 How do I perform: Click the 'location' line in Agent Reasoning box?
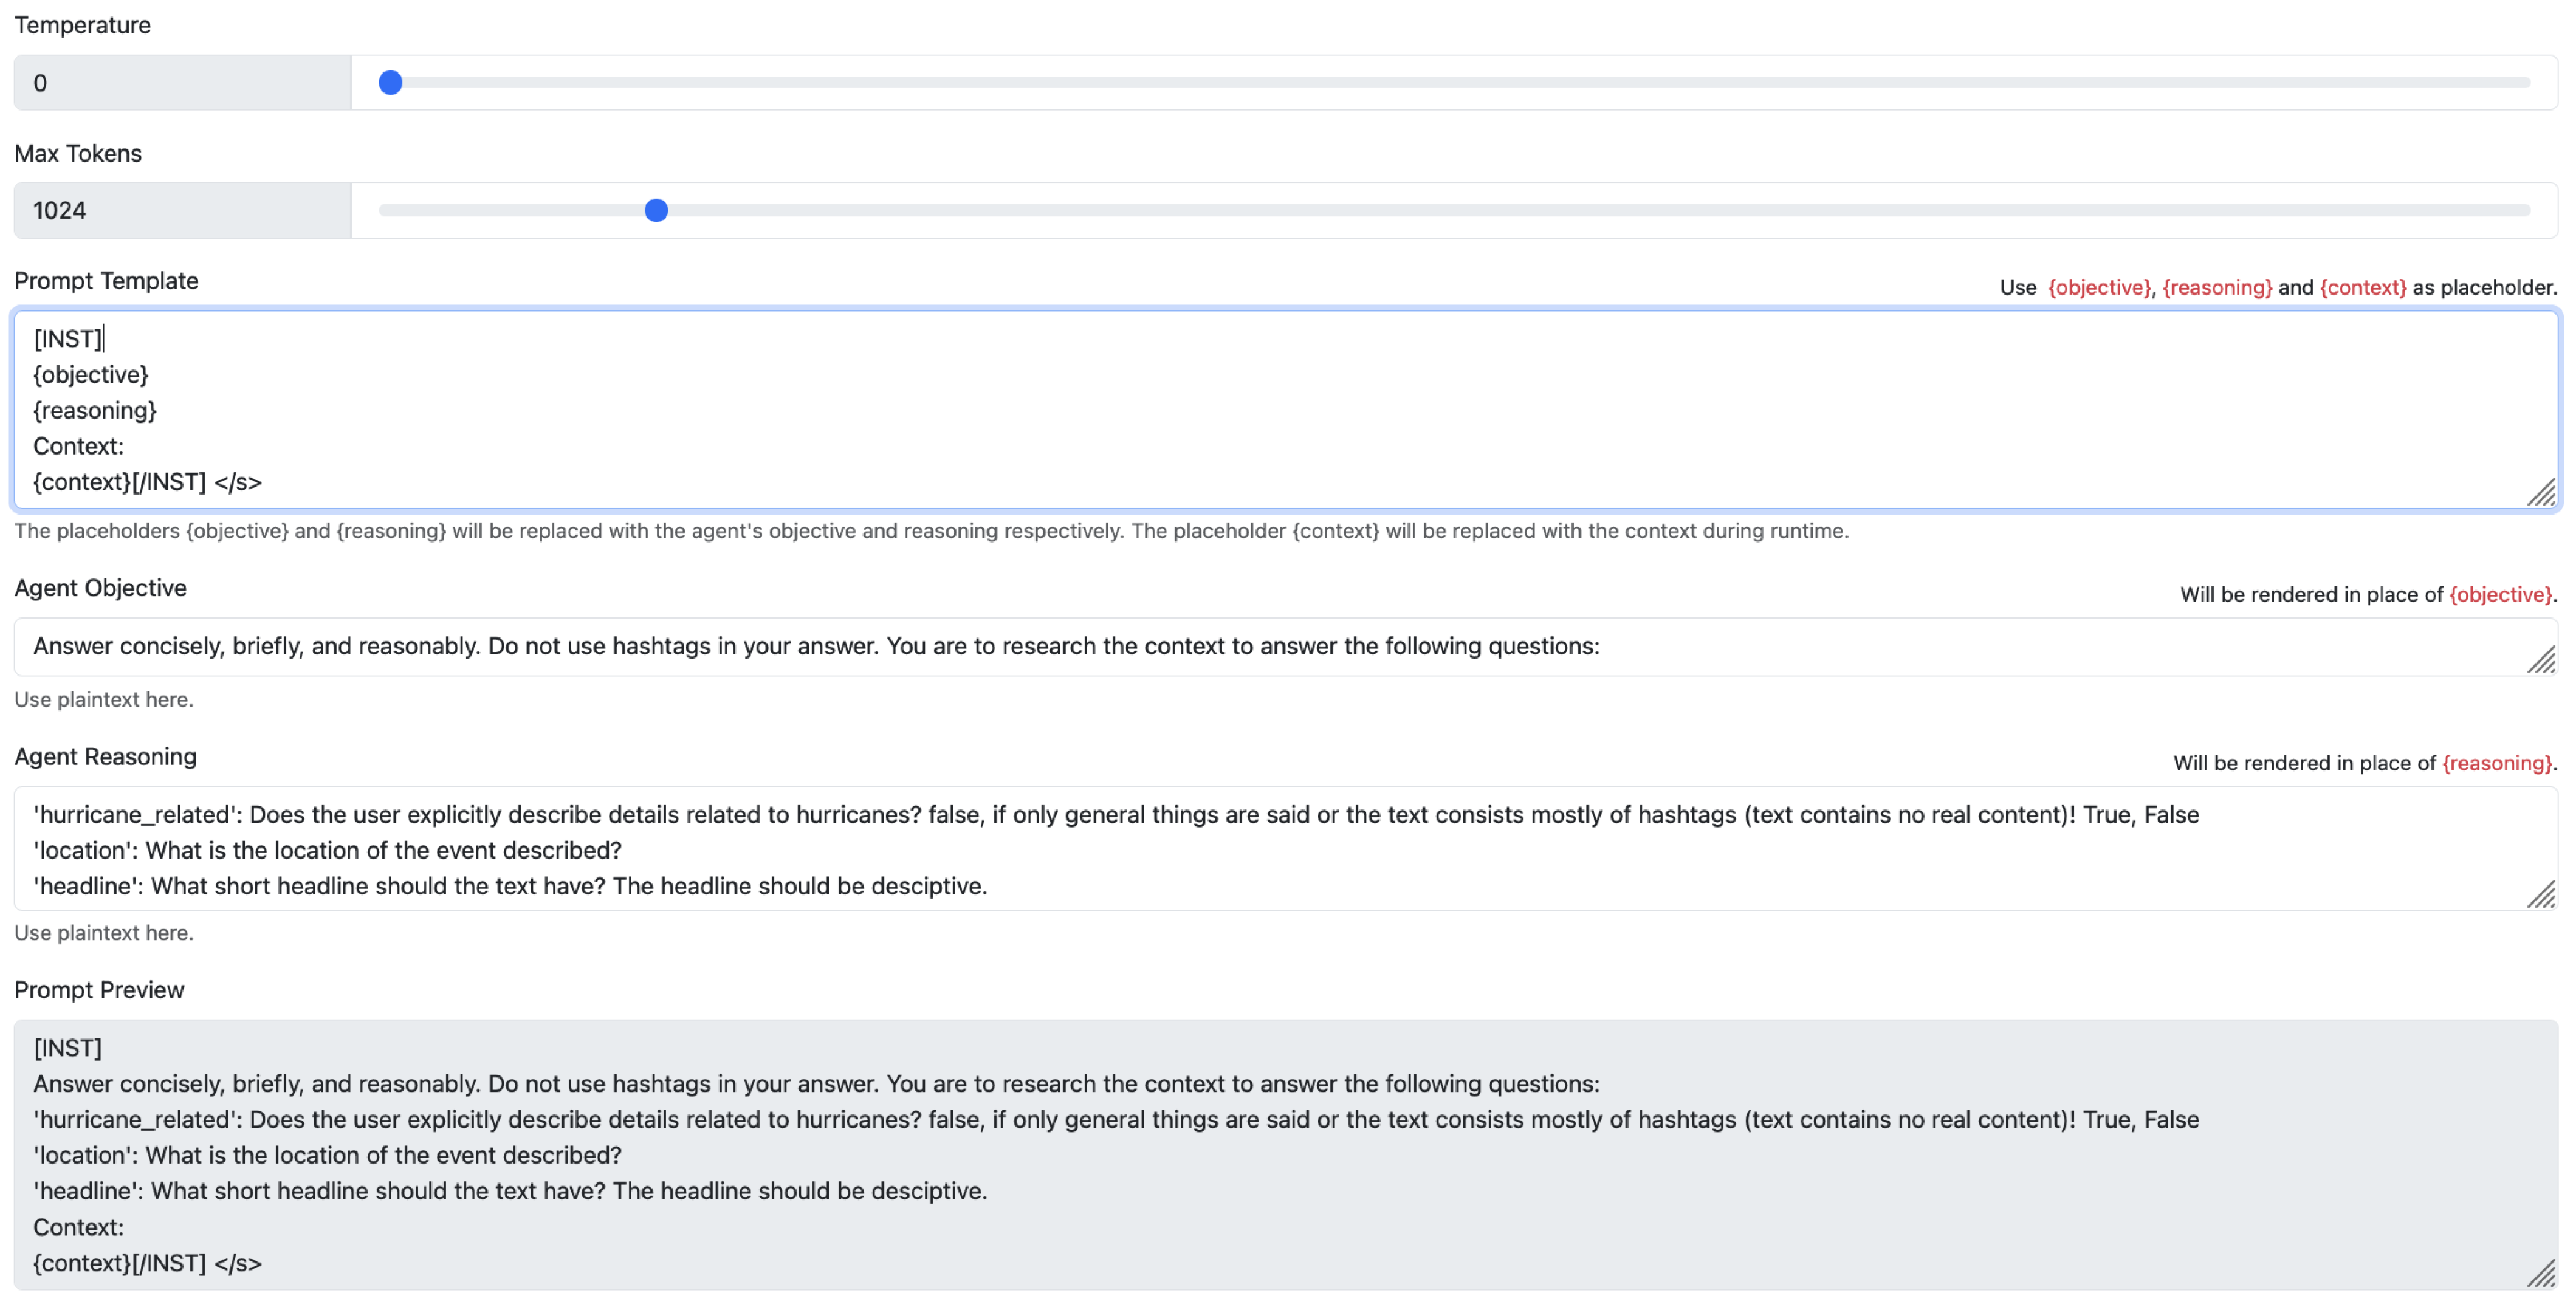[327, 850]
